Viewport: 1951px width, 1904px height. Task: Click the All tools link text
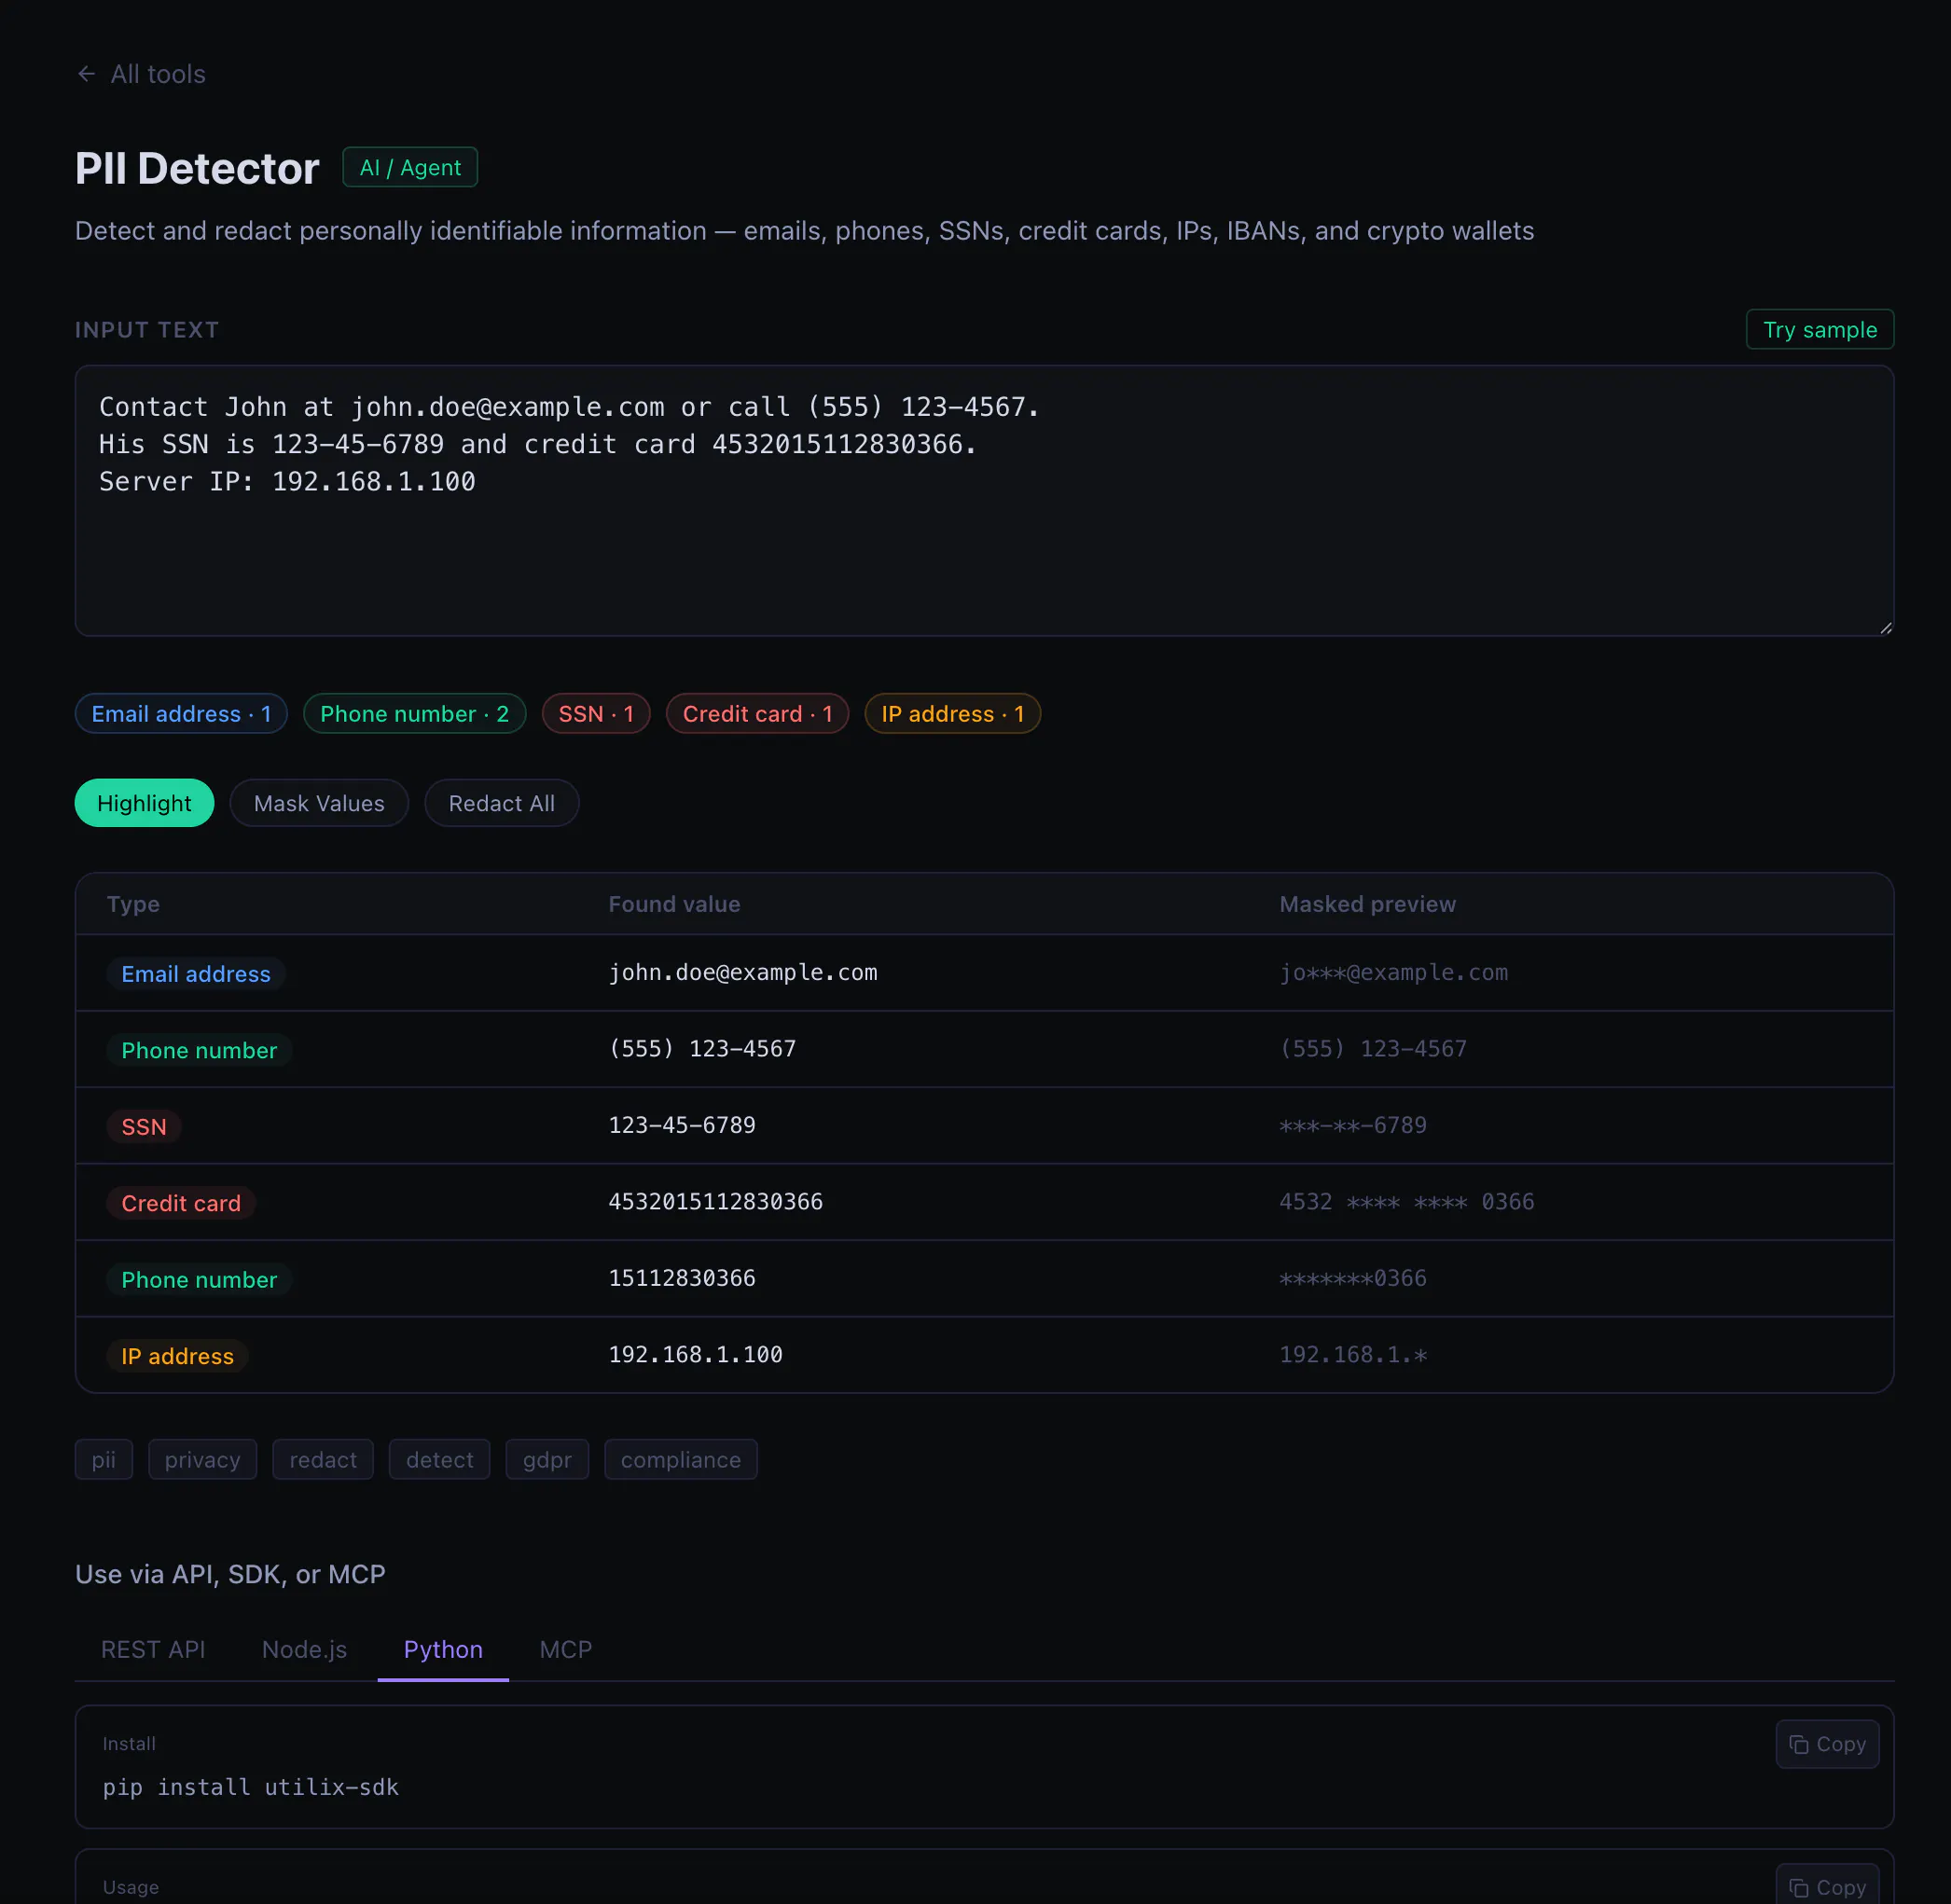point(158,74)
